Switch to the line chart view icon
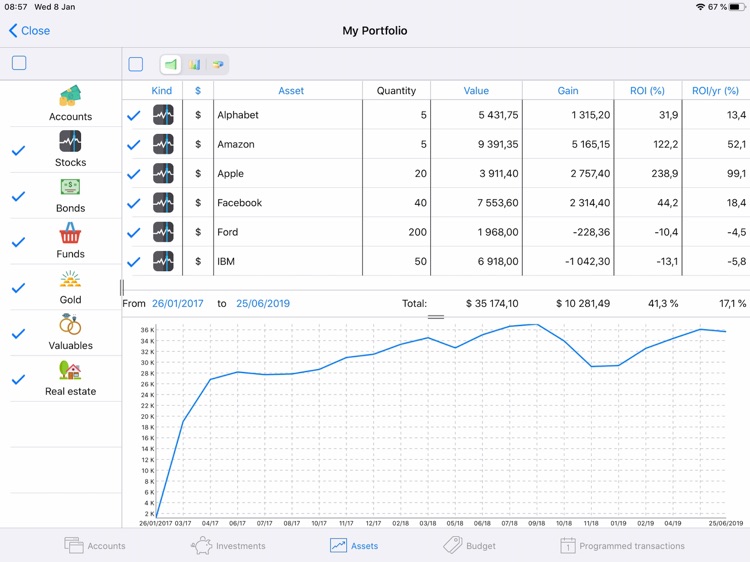 (171, 64)
